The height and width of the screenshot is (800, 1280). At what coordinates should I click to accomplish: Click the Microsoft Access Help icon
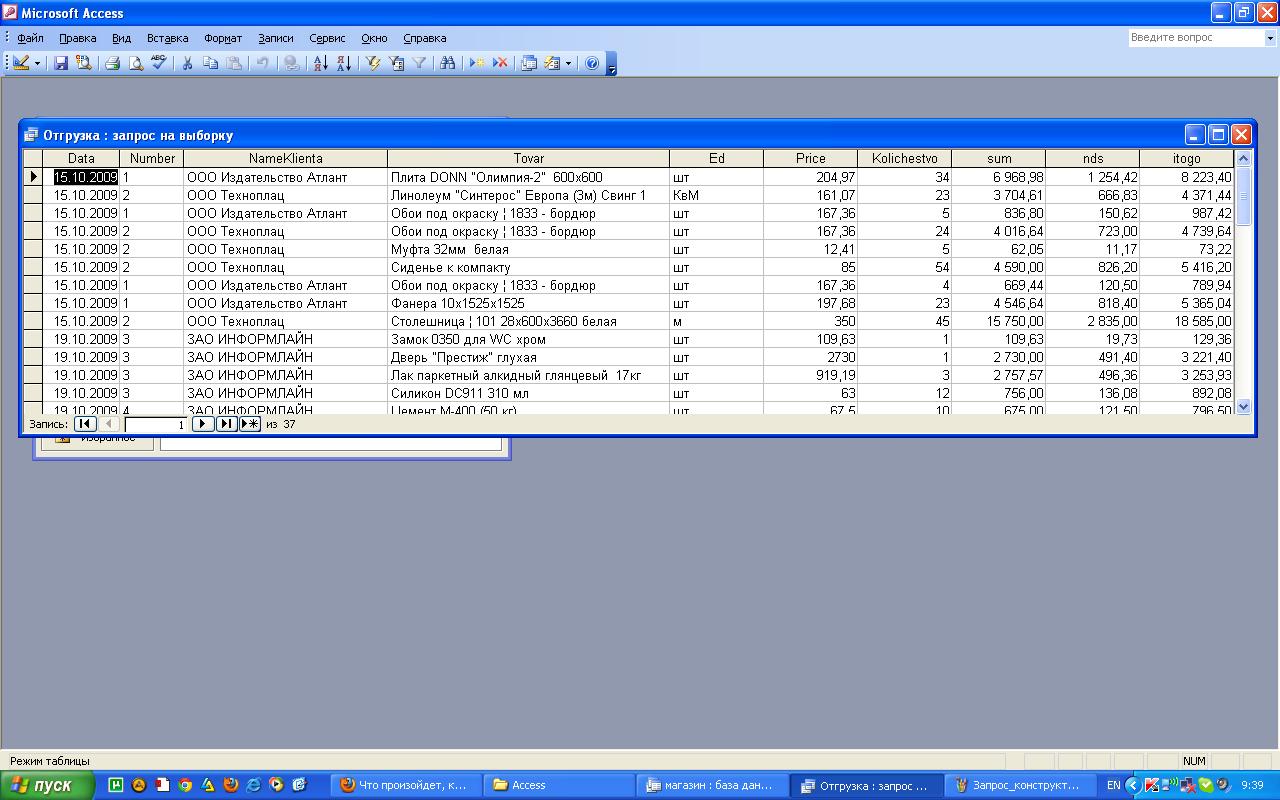point(592,62)
